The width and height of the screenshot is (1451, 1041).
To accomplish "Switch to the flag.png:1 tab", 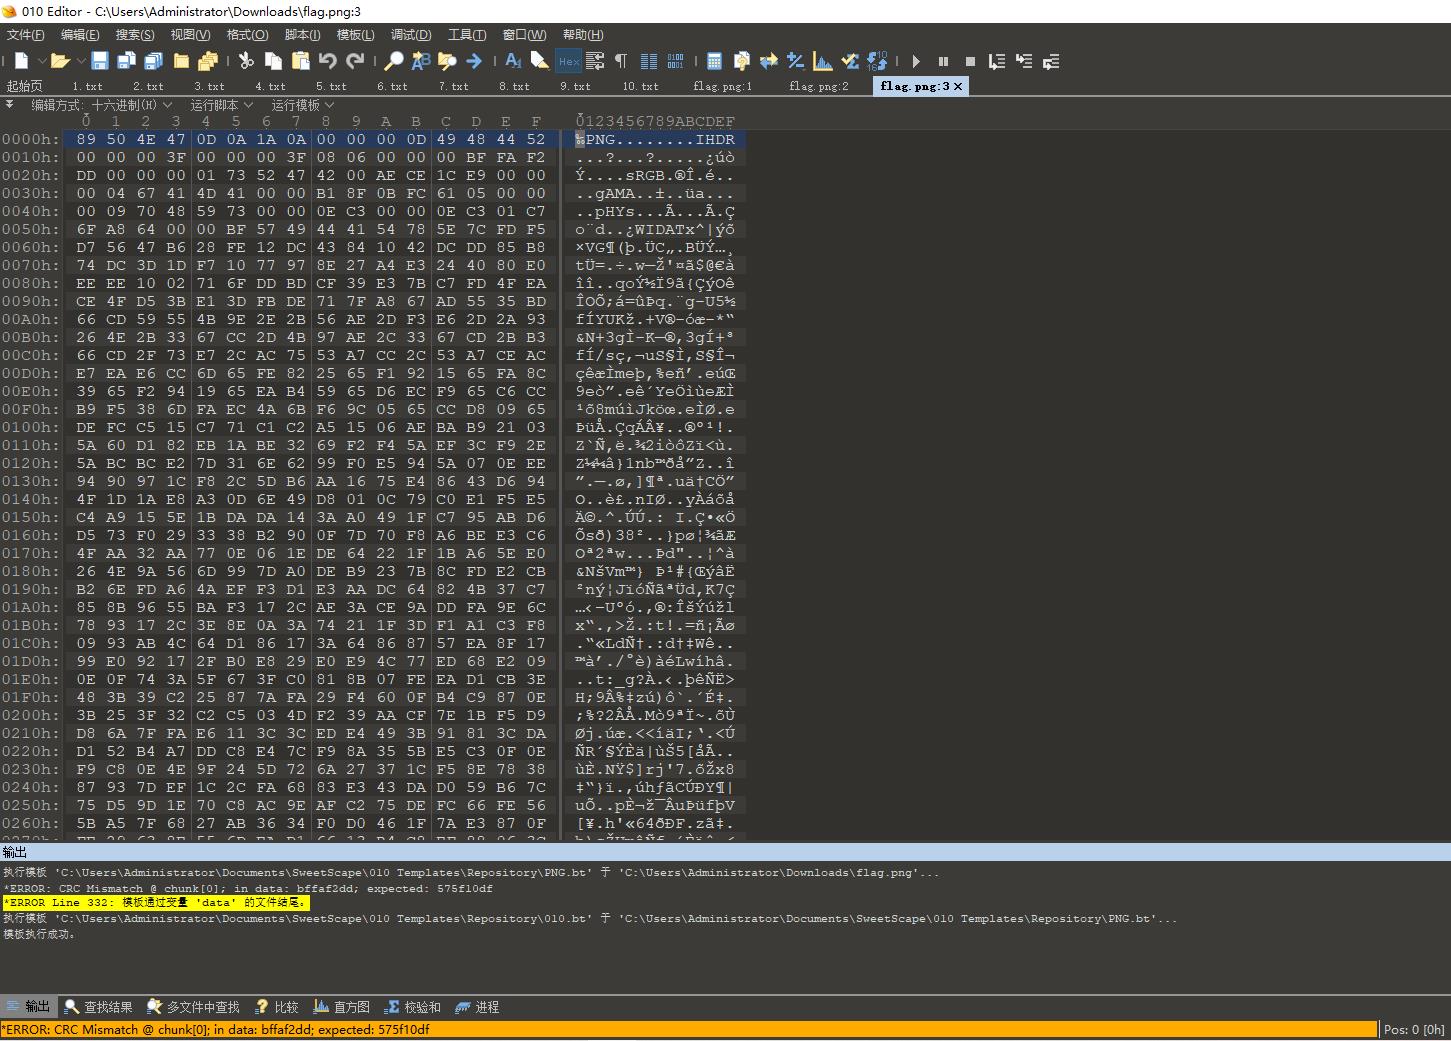I will (723, 86).
